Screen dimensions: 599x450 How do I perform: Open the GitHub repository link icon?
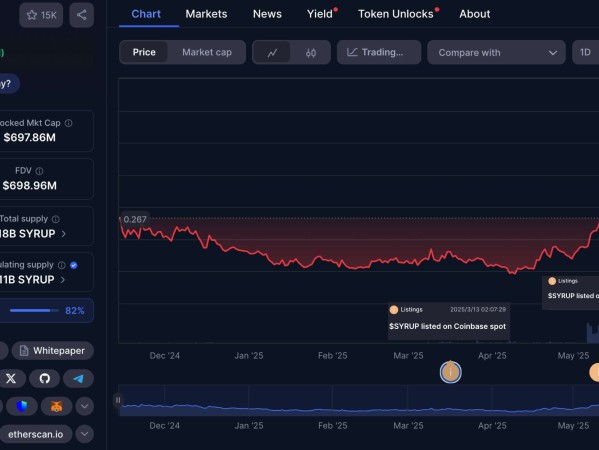pos(45,379)
